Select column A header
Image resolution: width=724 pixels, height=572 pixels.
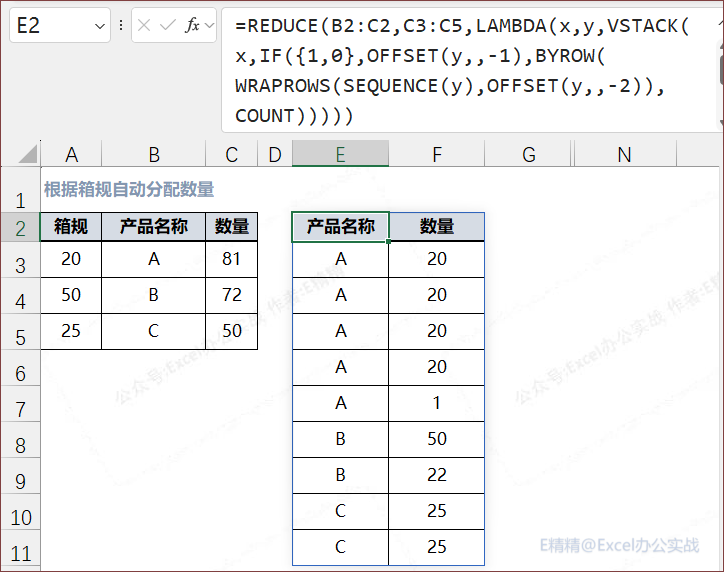[71, 154]
